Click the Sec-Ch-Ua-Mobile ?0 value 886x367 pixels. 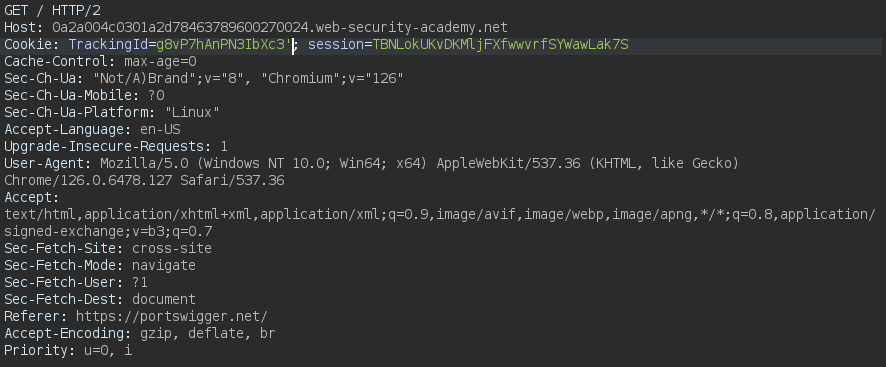[156, 96]
